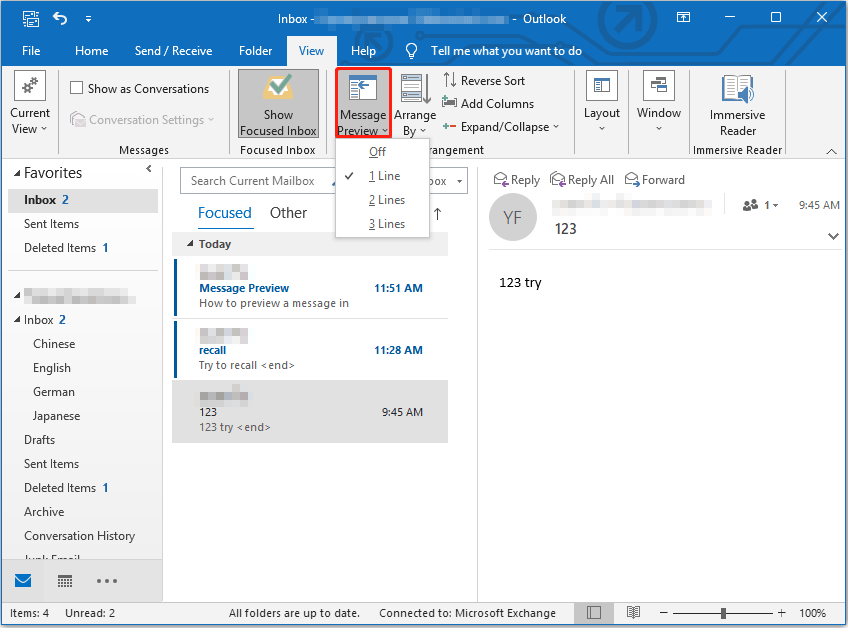Select the Reverse Sort option
848x628 pixels.
(x=494, y=80)
